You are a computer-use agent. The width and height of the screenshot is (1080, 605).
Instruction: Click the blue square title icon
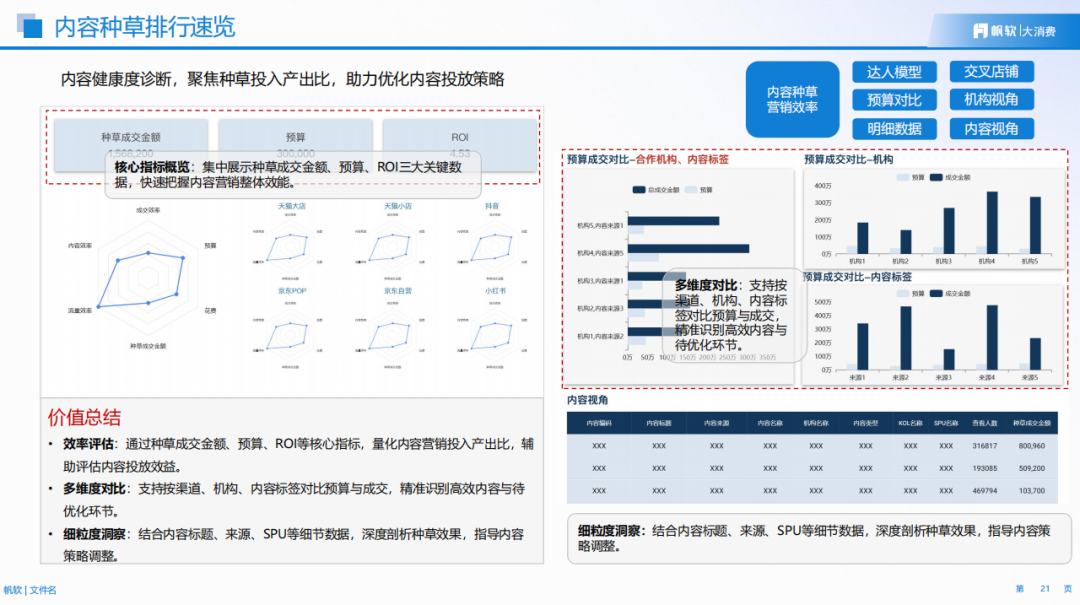click(x=31, y=27)
